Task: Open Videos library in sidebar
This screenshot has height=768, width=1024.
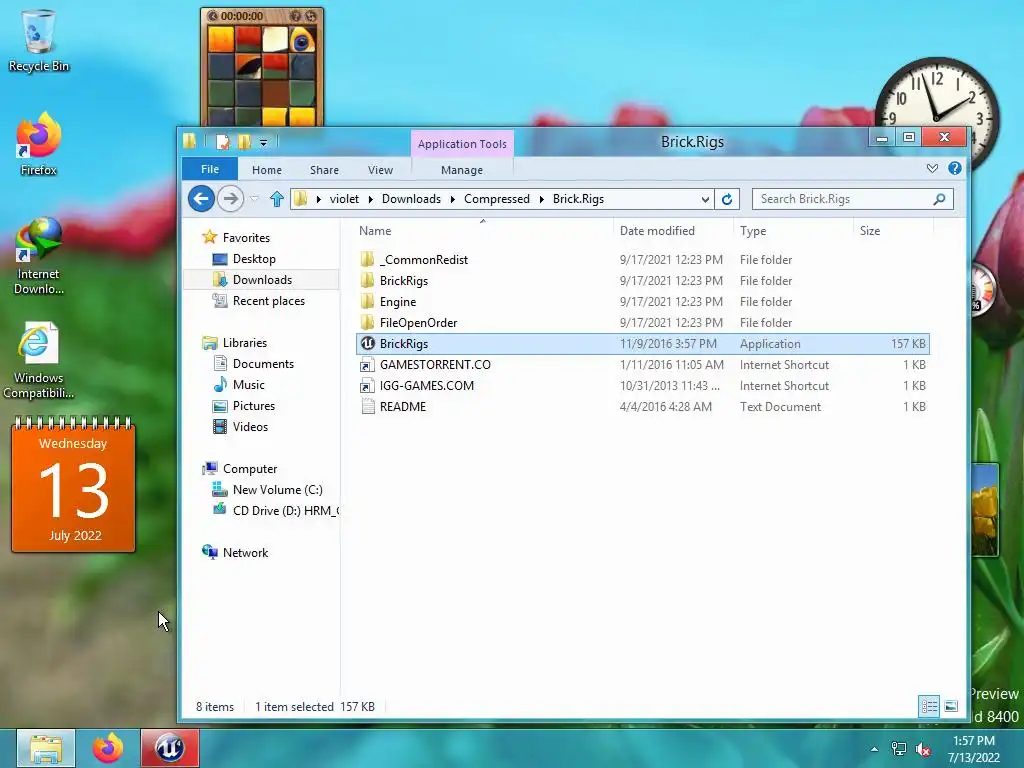Action: coord(250,426)
